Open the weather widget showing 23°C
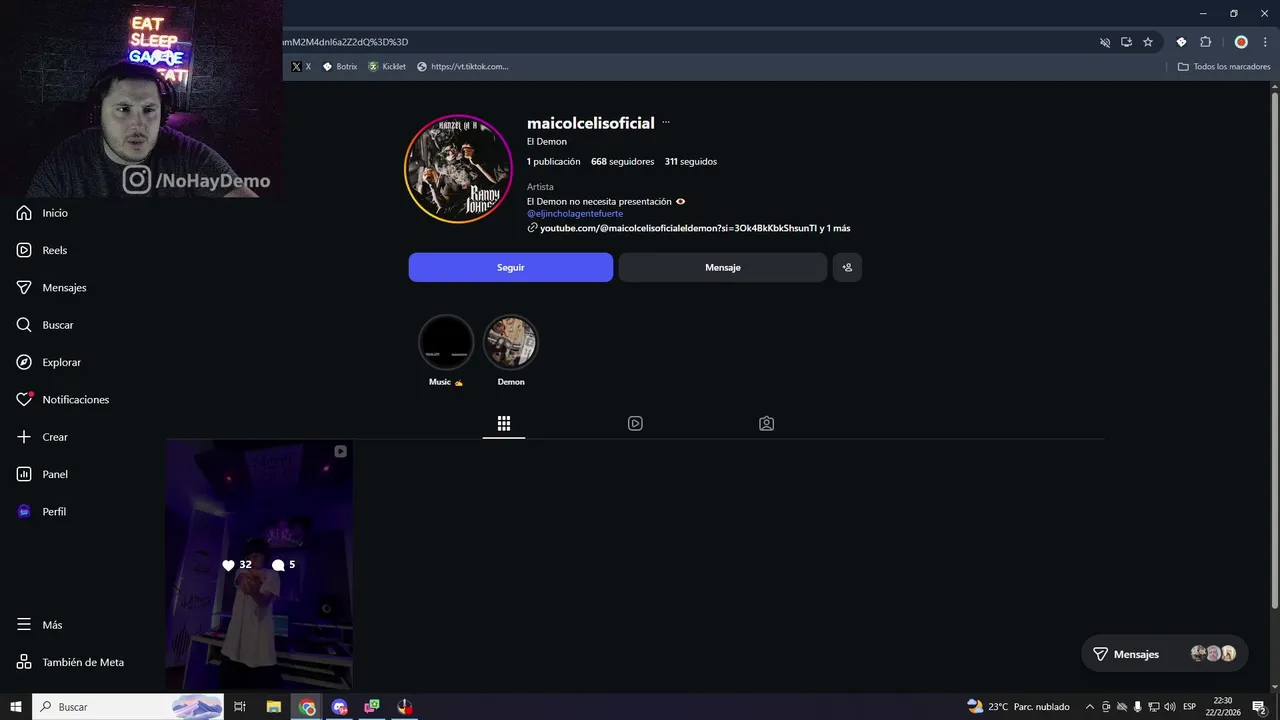Screen dimensions: 1280x720 1018,707
